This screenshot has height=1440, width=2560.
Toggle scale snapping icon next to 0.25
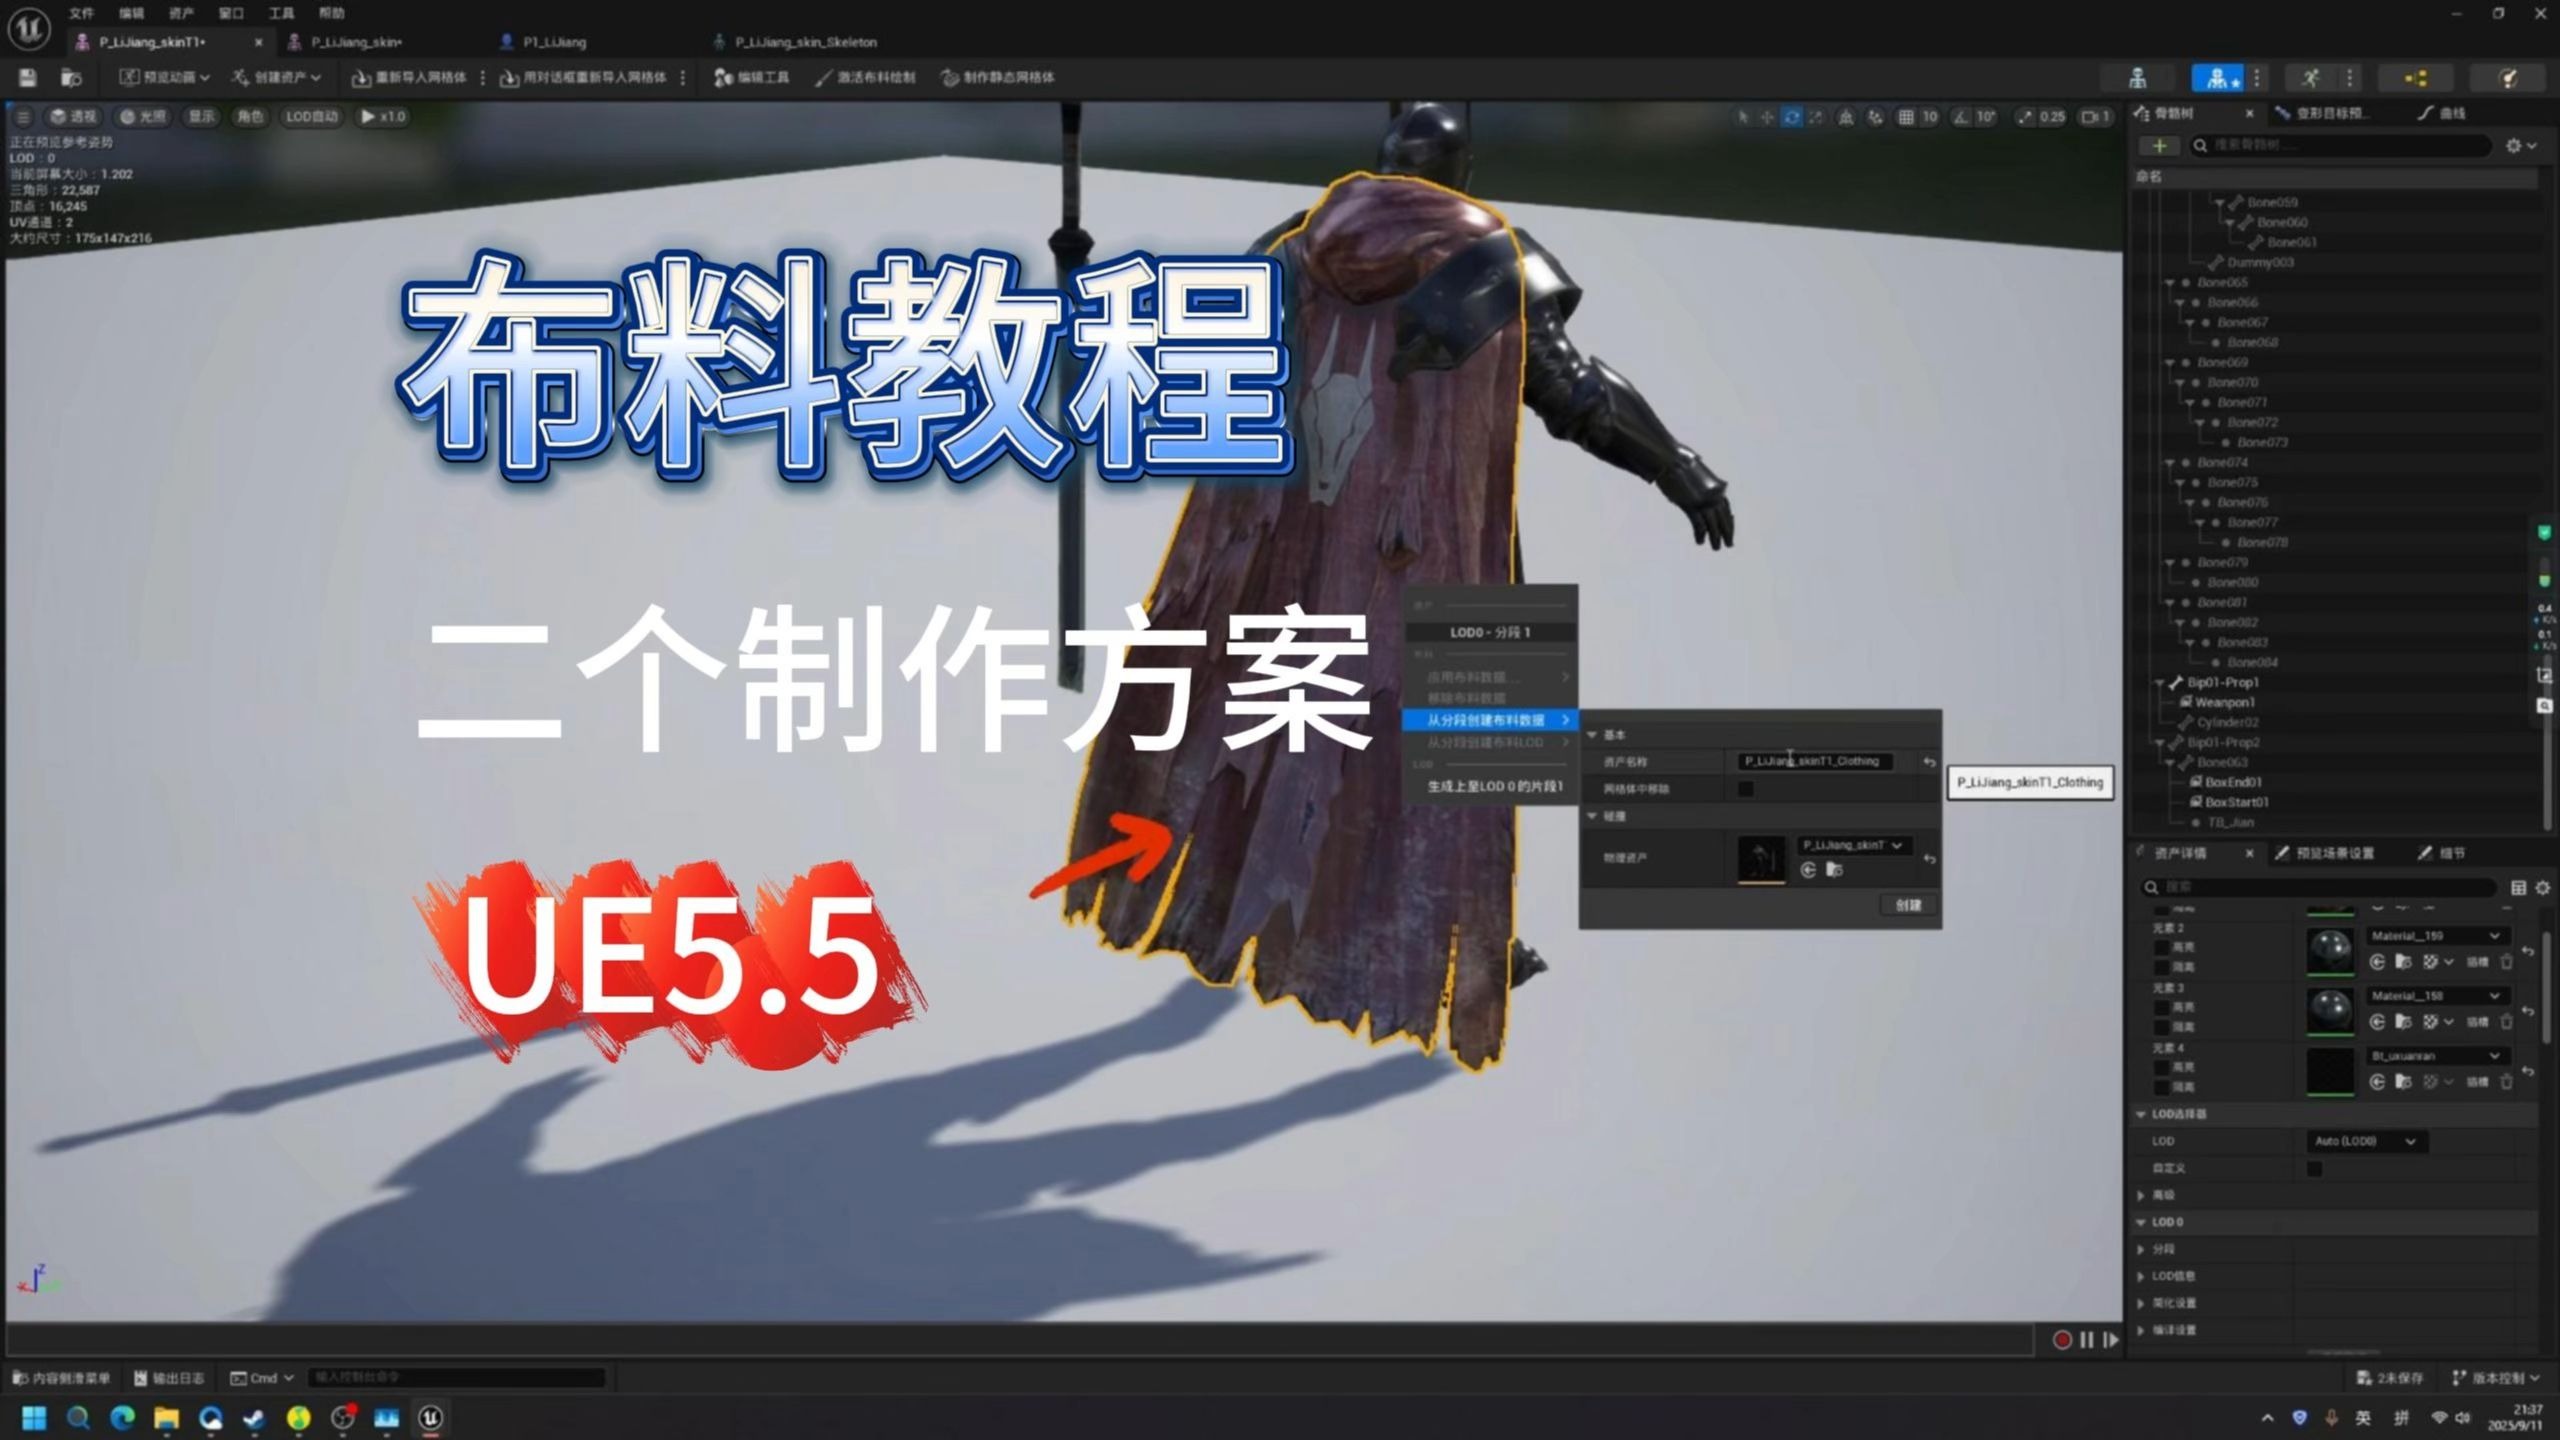[2025, 117]
